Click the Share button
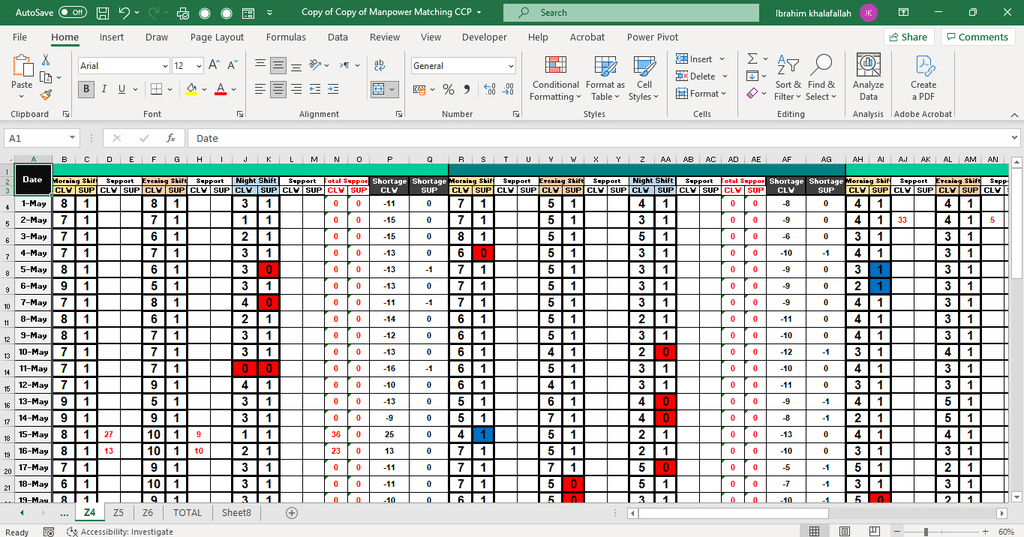This screenshot has height=537, width=1024. pos(908,37)
